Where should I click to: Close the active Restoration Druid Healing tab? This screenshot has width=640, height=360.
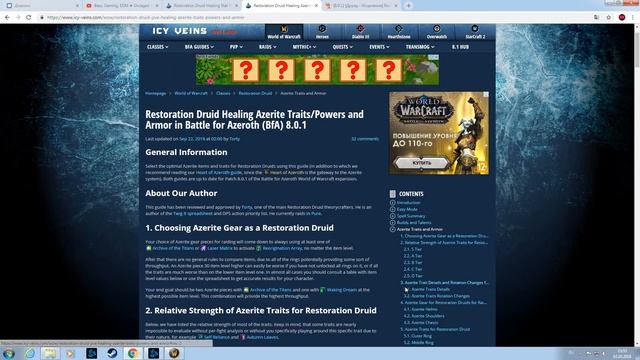(x=316, y=6)
